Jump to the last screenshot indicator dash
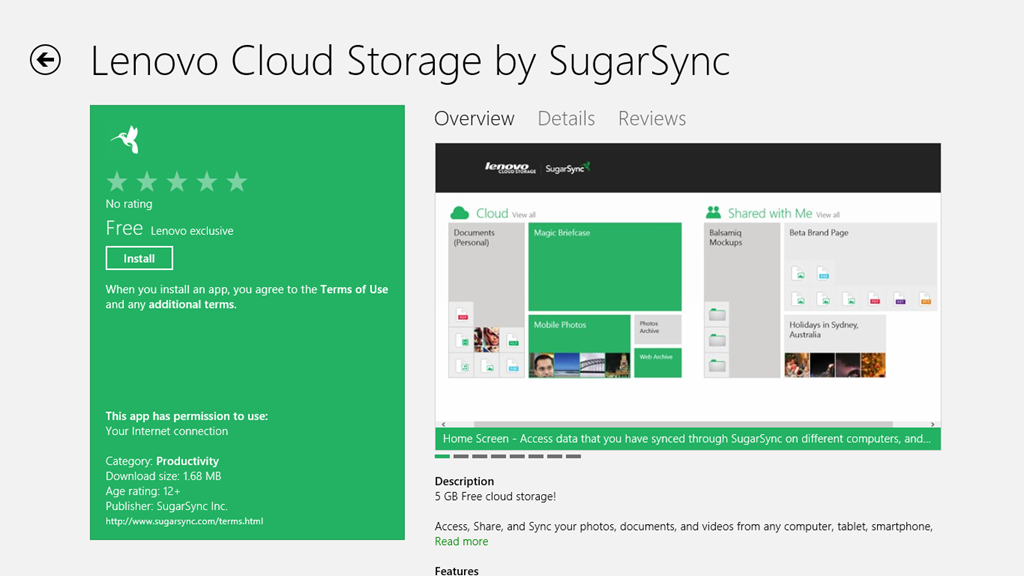The width and height of the screenshot is (1024, 576). coord(573,456)
